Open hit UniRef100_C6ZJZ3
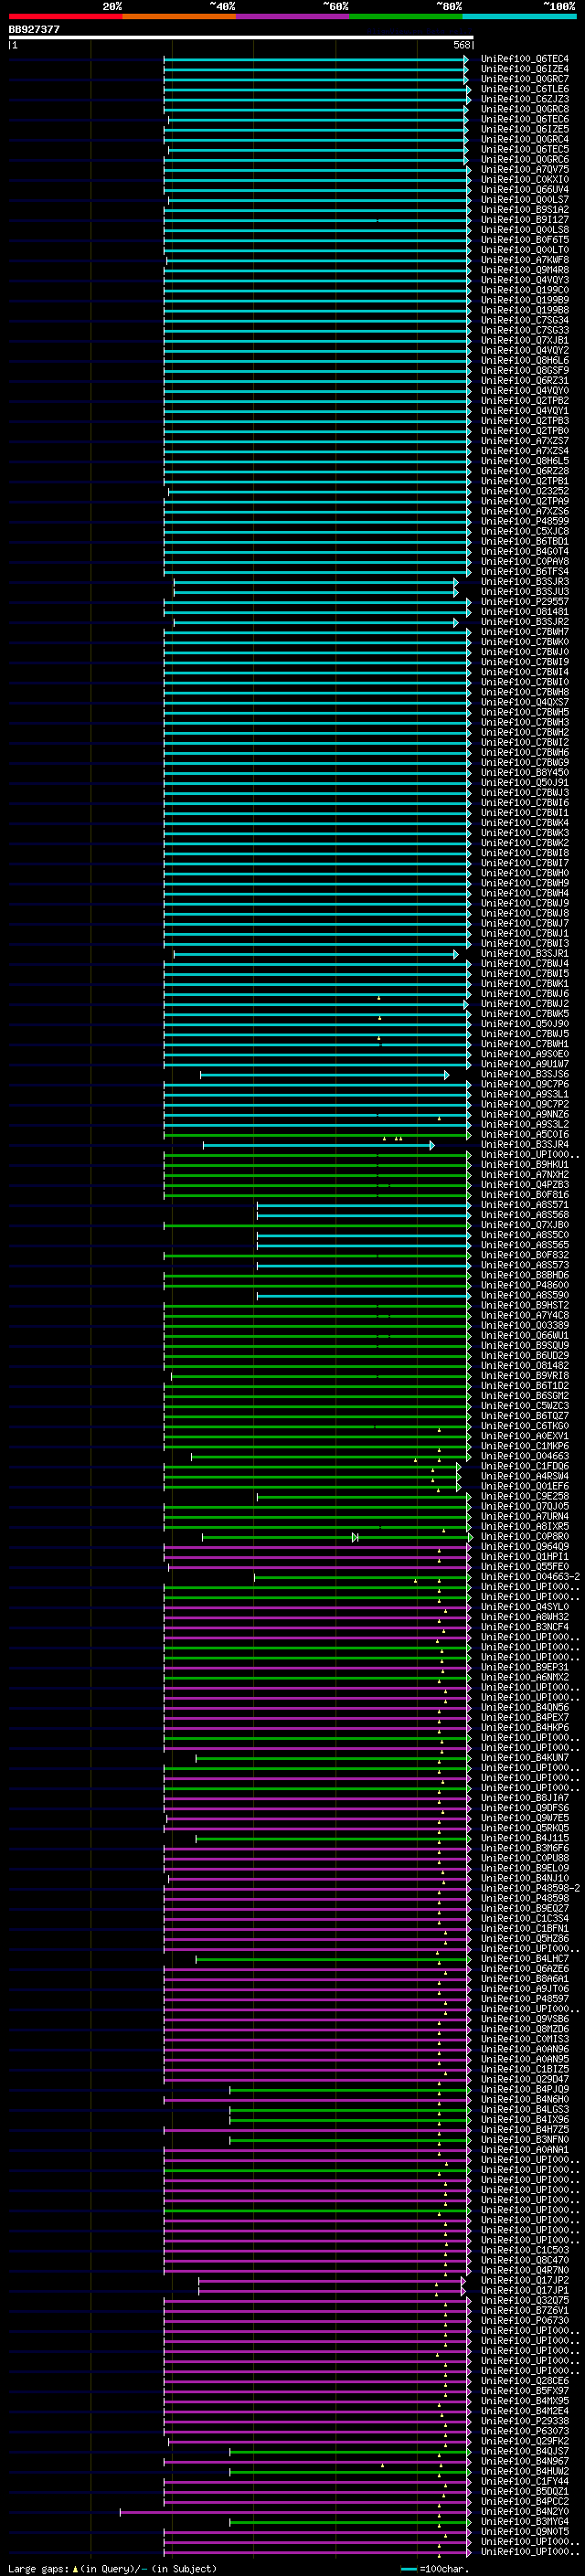 (x=525, y=99)
